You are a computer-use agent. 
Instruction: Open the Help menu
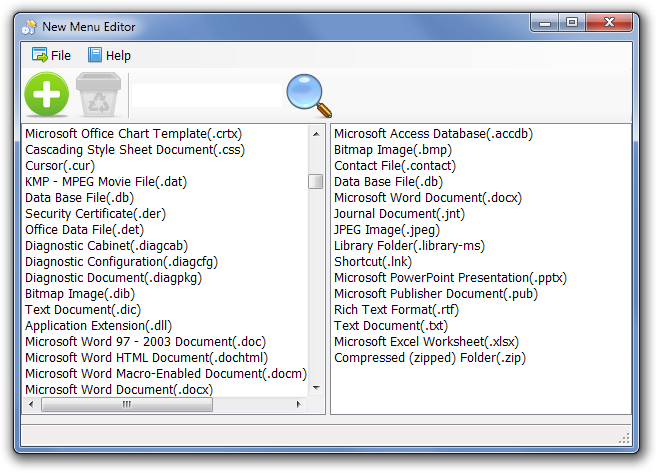pos(109,55)
